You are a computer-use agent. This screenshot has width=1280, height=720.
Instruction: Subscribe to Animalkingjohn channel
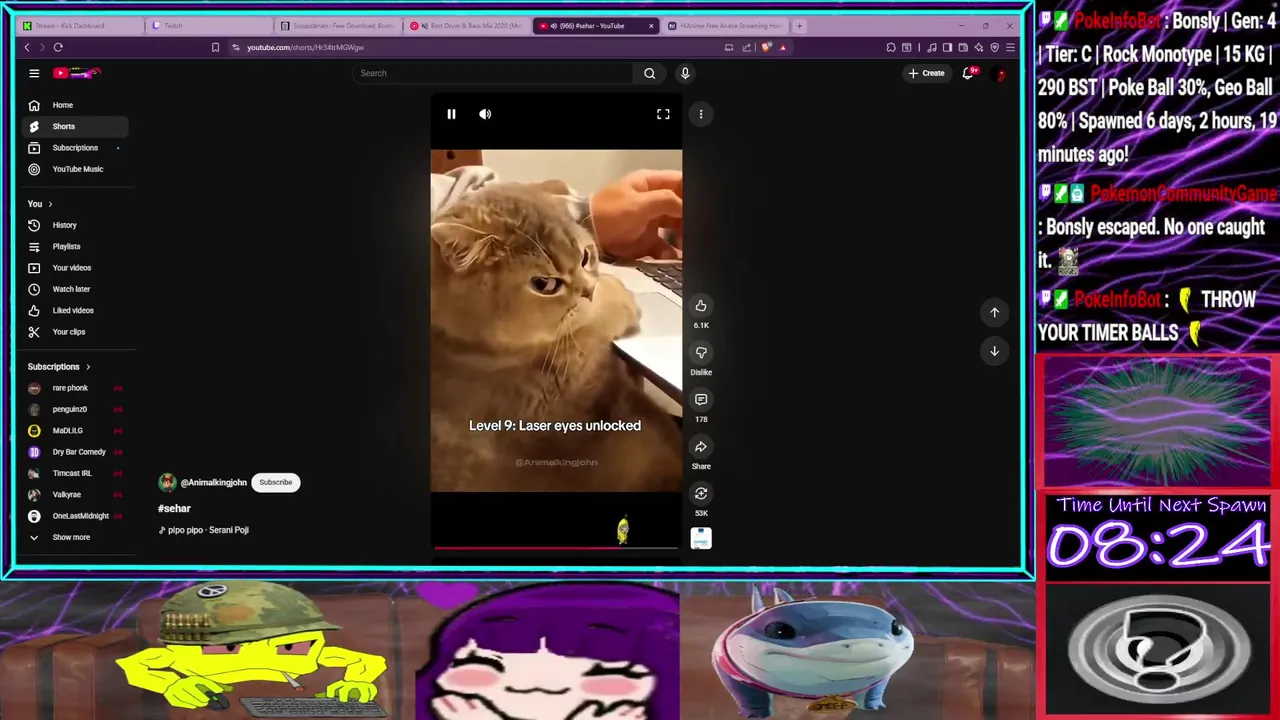click(x=276, y=482)
